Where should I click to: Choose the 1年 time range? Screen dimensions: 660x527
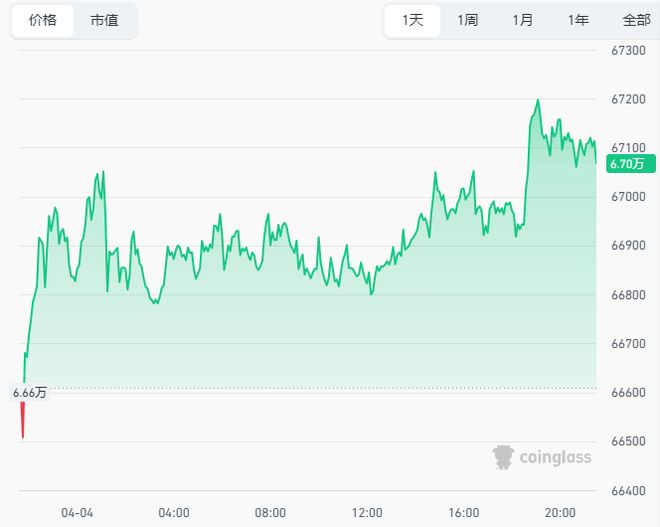[x=578, y=20]
